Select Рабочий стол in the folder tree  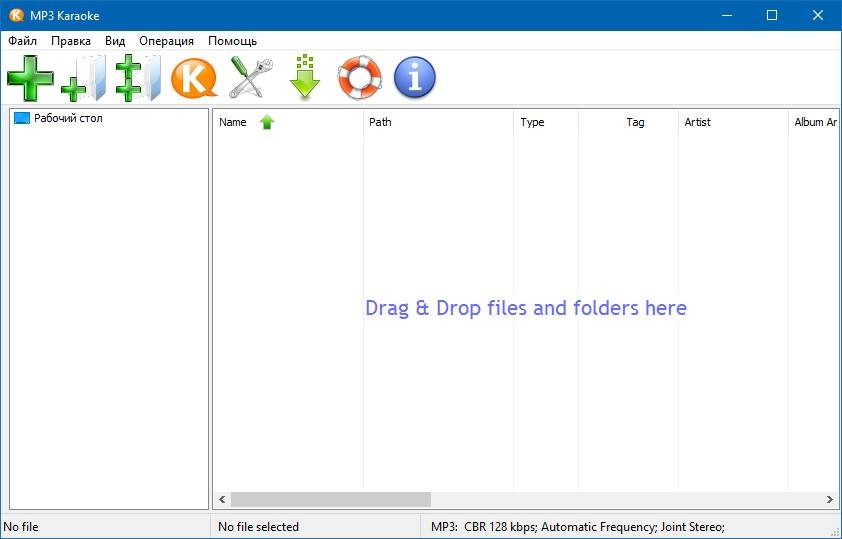click(68, 118)
